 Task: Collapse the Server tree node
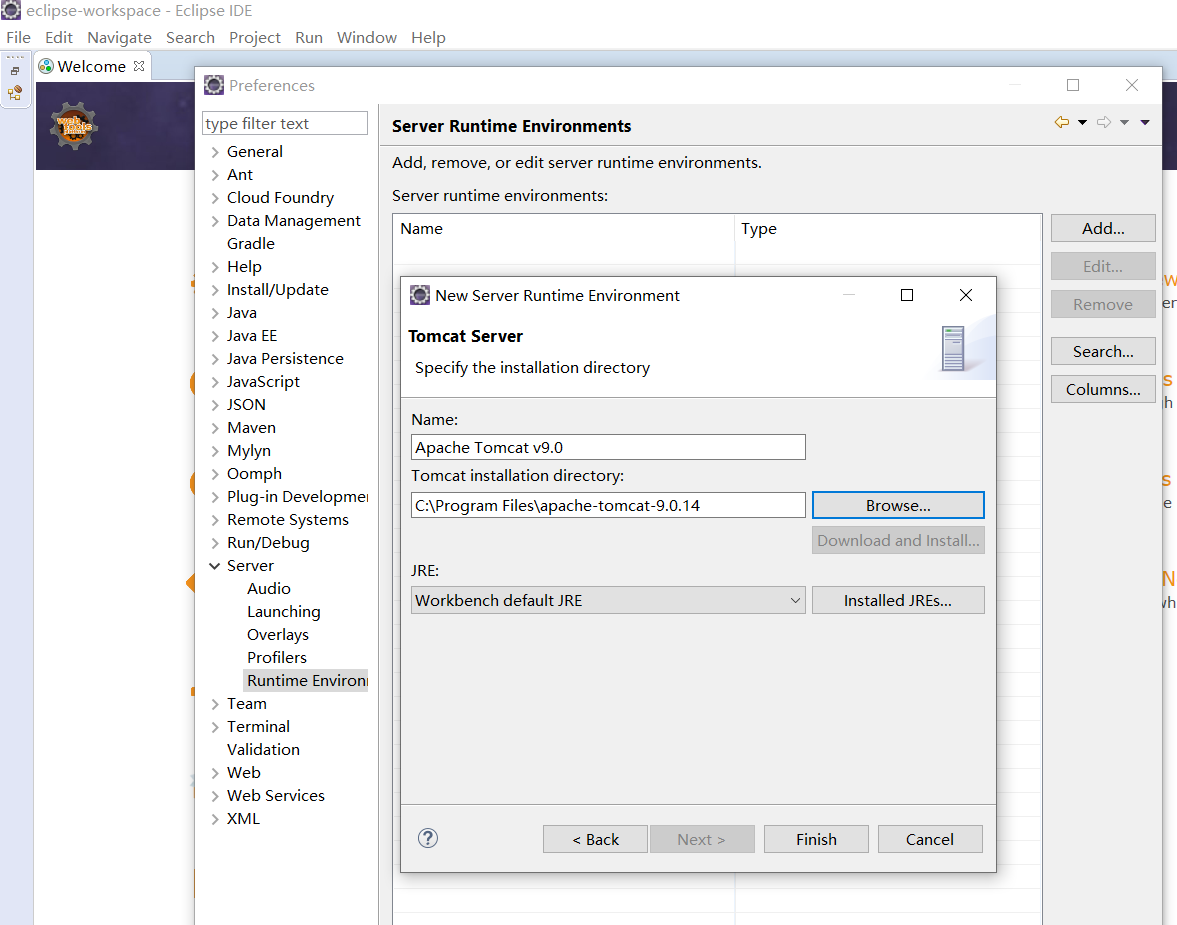pyautogui.click(x=215, y=565)
